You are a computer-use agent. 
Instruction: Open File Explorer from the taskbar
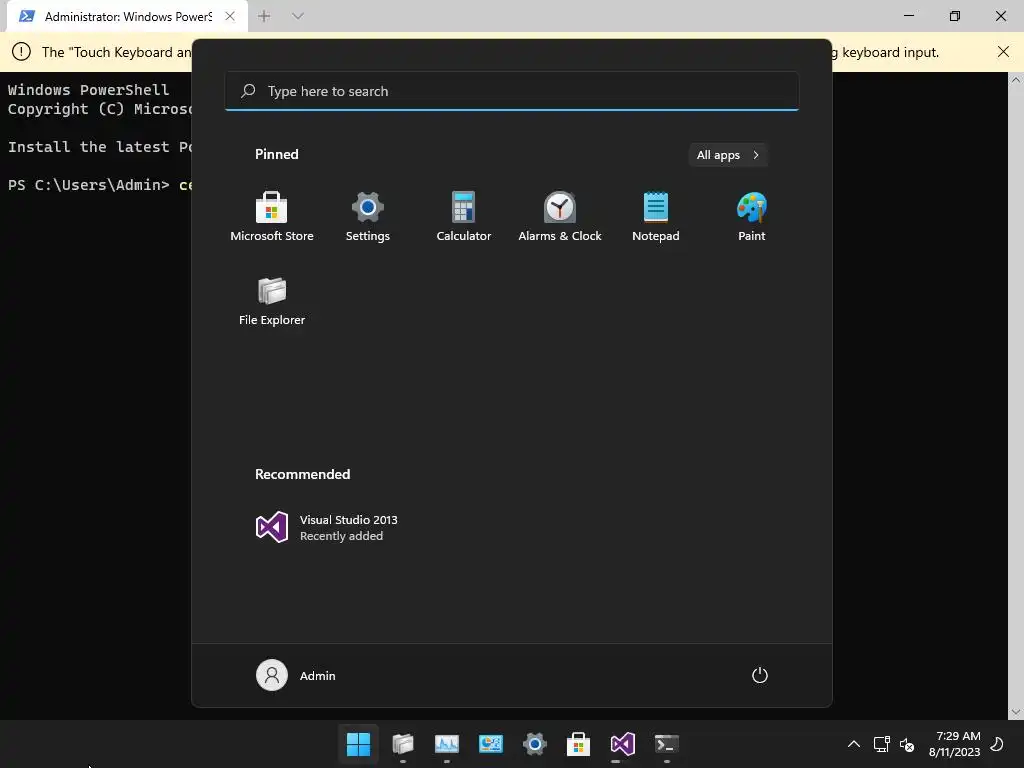[x=403, y=744]
